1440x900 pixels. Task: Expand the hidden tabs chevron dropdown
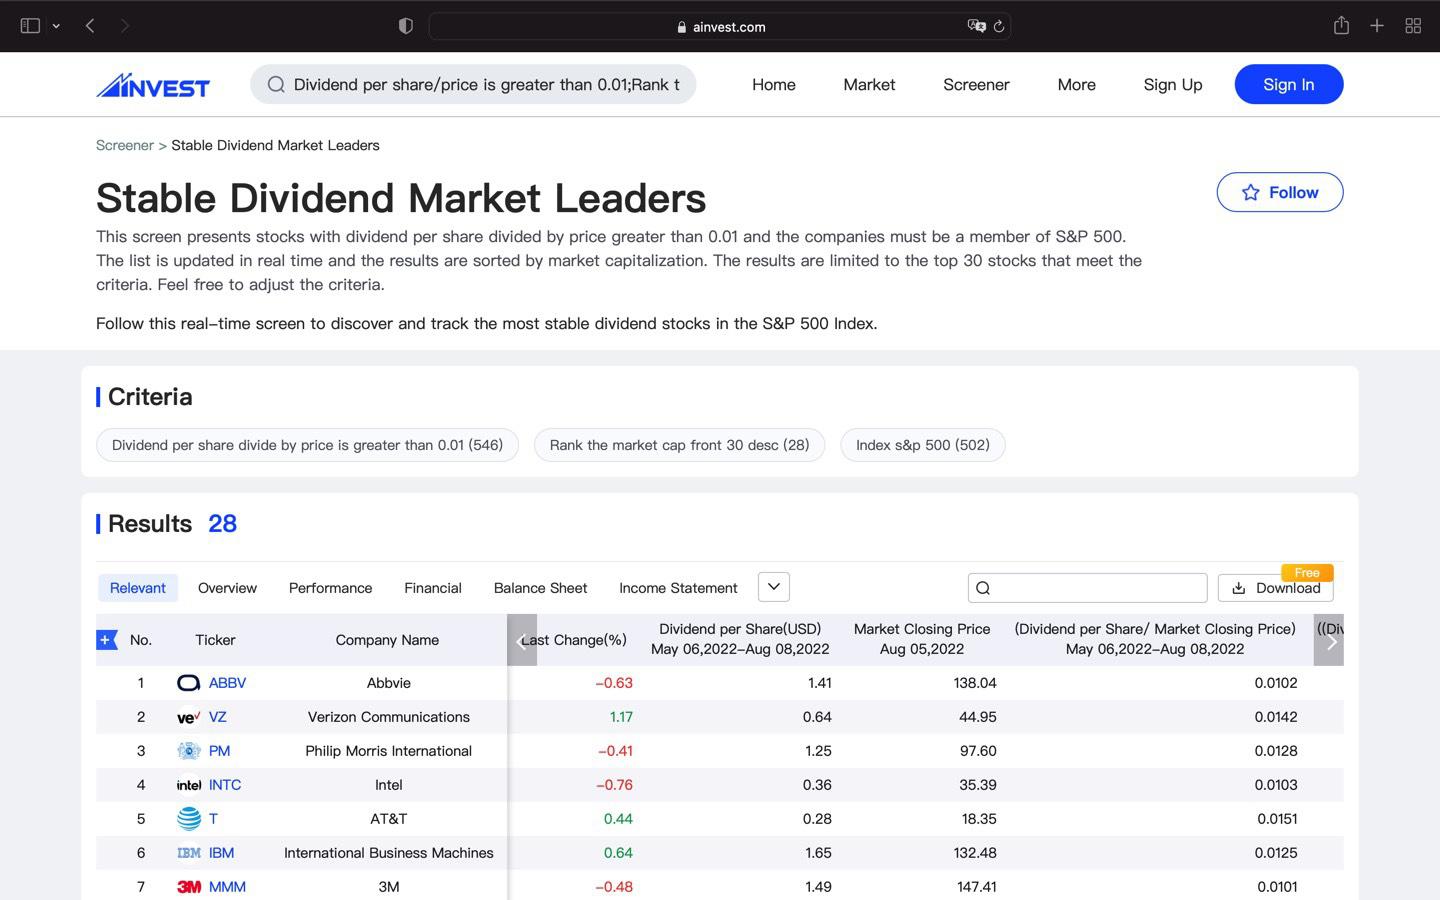click(x=773, y=587)
